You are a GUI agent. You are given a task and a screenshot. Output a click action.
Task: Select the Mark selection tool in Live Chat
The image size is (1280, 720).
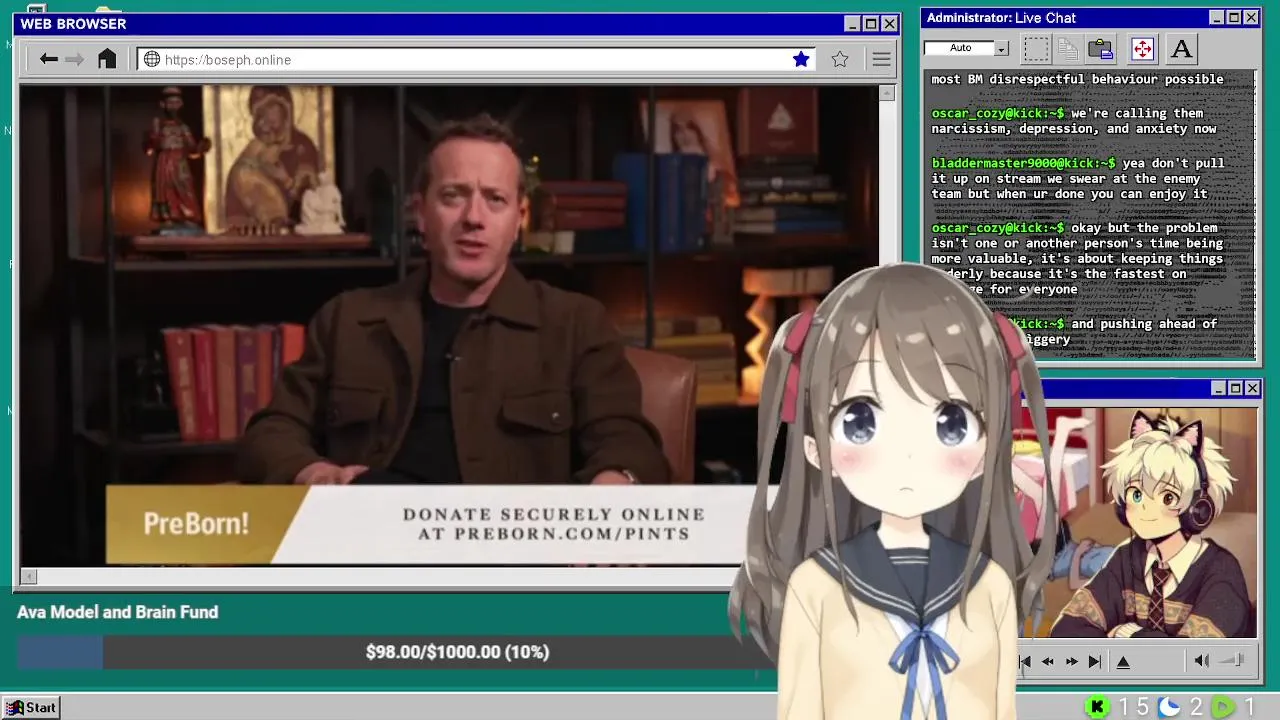[x=1036, y=48]
